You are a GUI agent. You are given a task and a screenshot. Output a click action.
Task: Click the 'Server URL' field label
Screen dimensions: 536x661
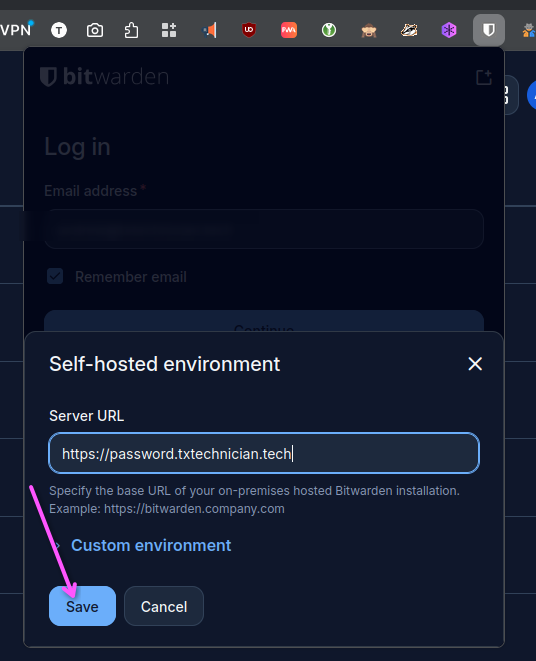86,416
